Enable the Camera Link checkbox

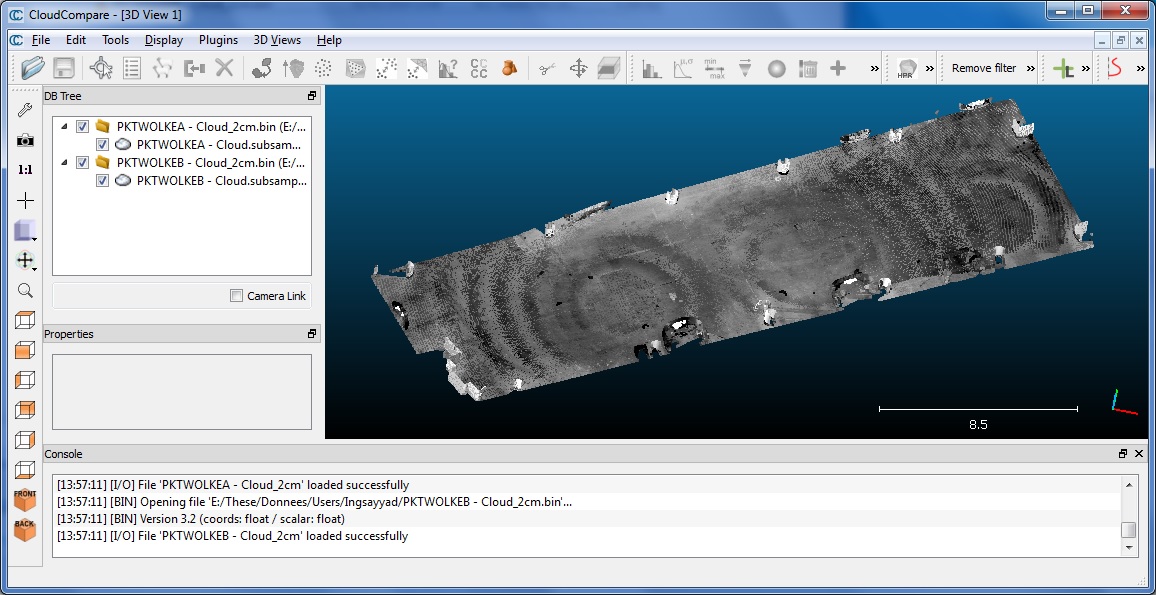pyautogui.click(x=237, y=296)
